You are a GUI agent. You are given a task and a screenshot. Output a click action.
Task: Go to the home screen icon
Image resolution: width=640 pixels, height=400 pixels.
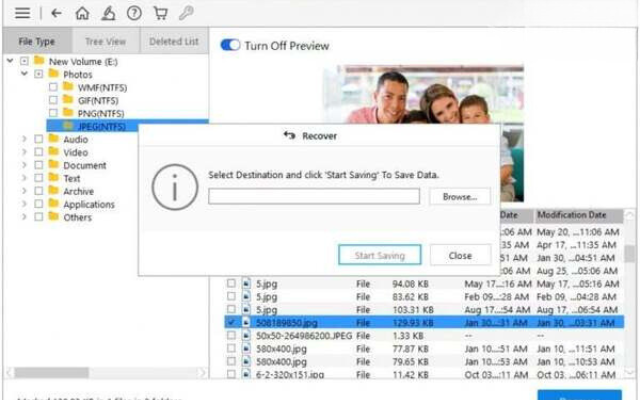(82, 13)
